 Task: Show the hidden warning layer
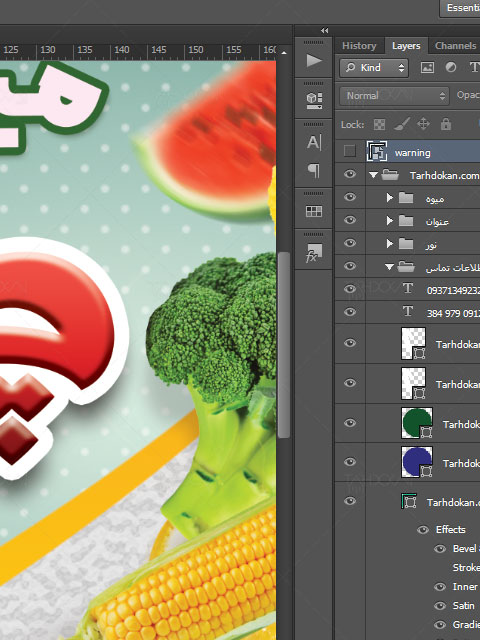(x=349, y=152)
